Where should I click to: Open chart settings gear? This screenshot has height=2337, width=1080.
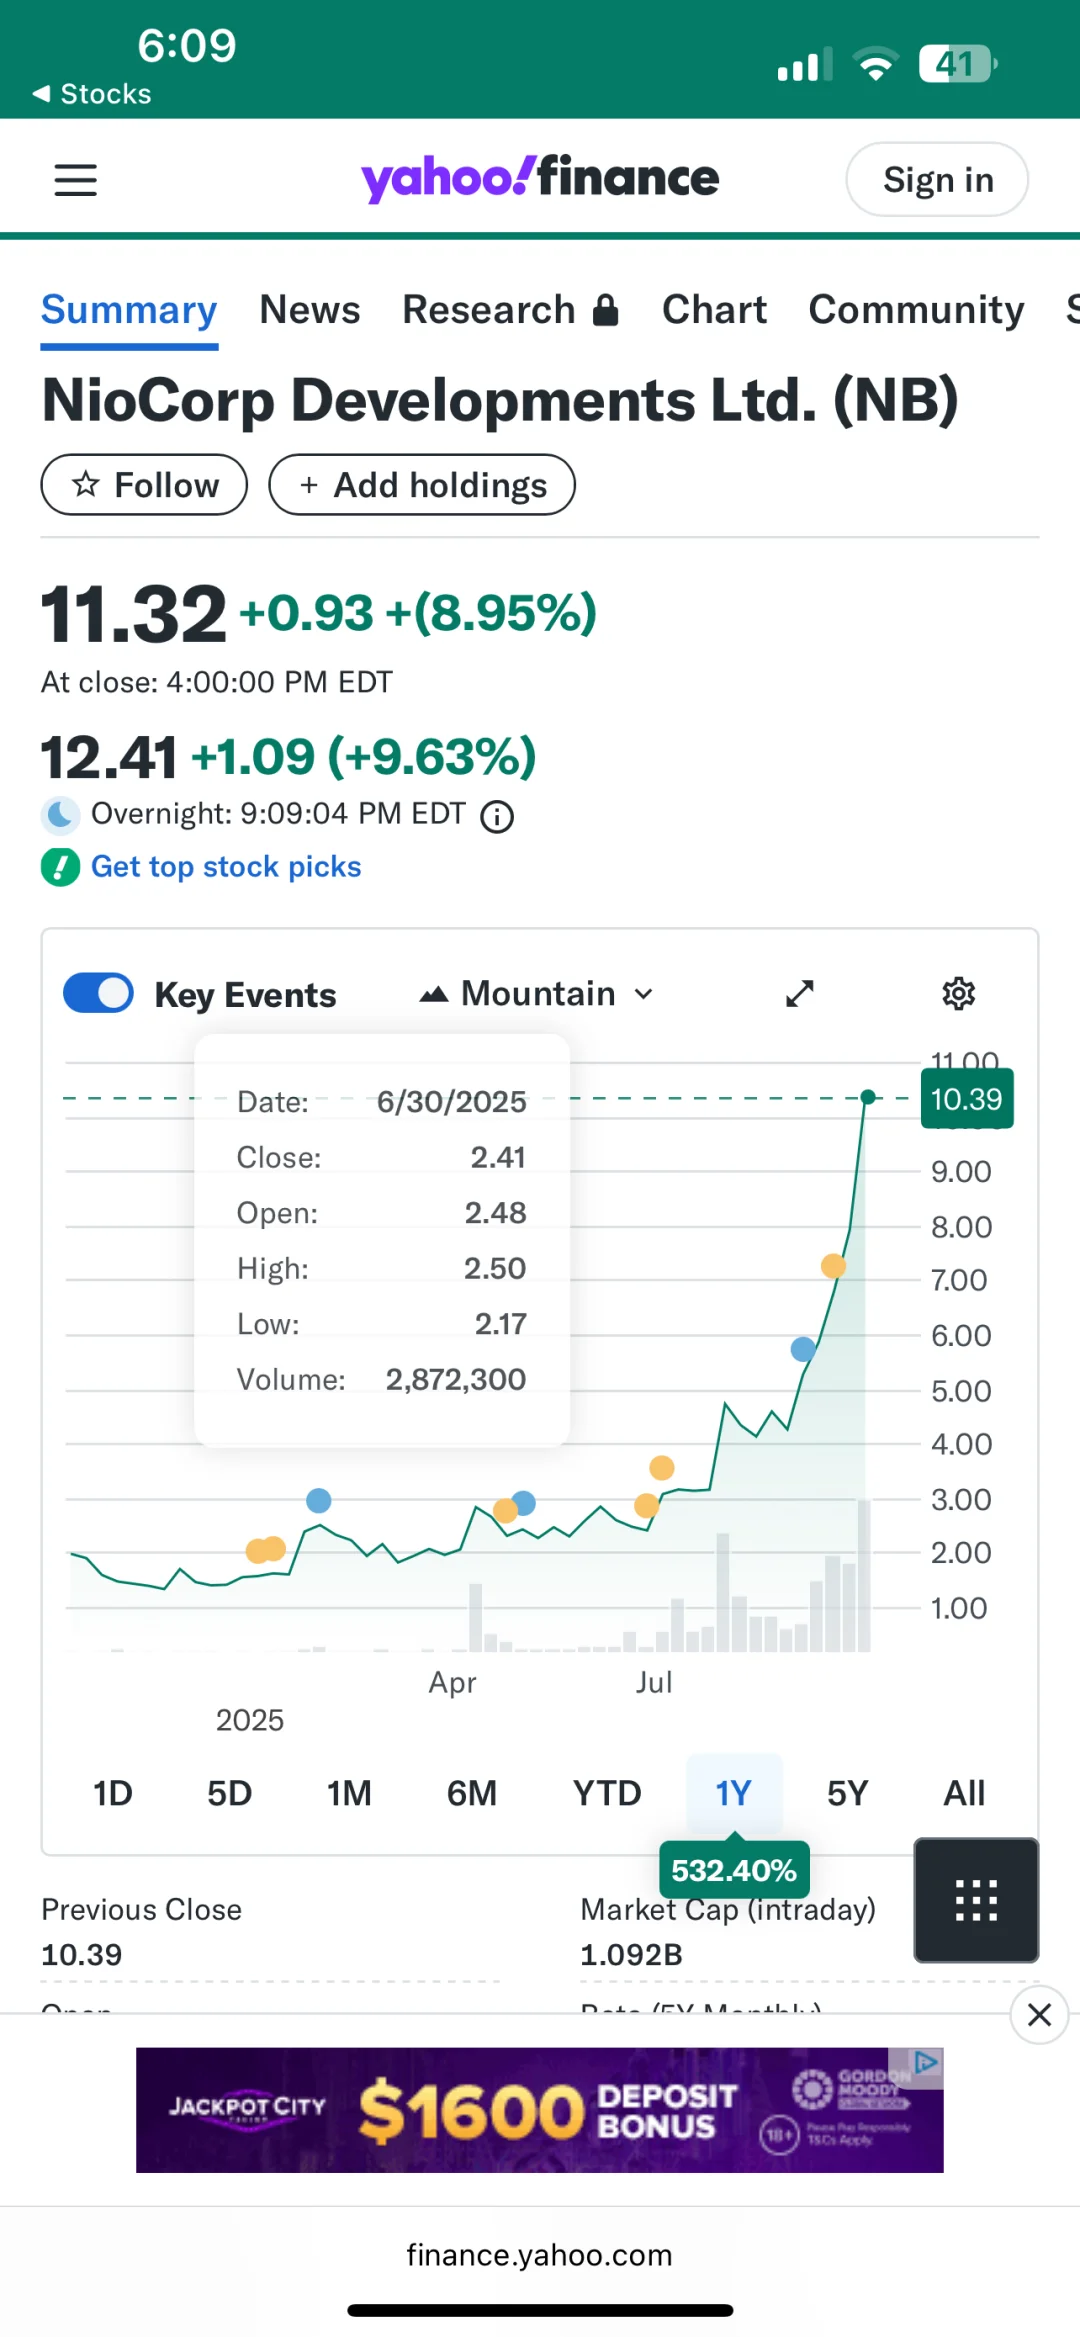click(958, 993)
